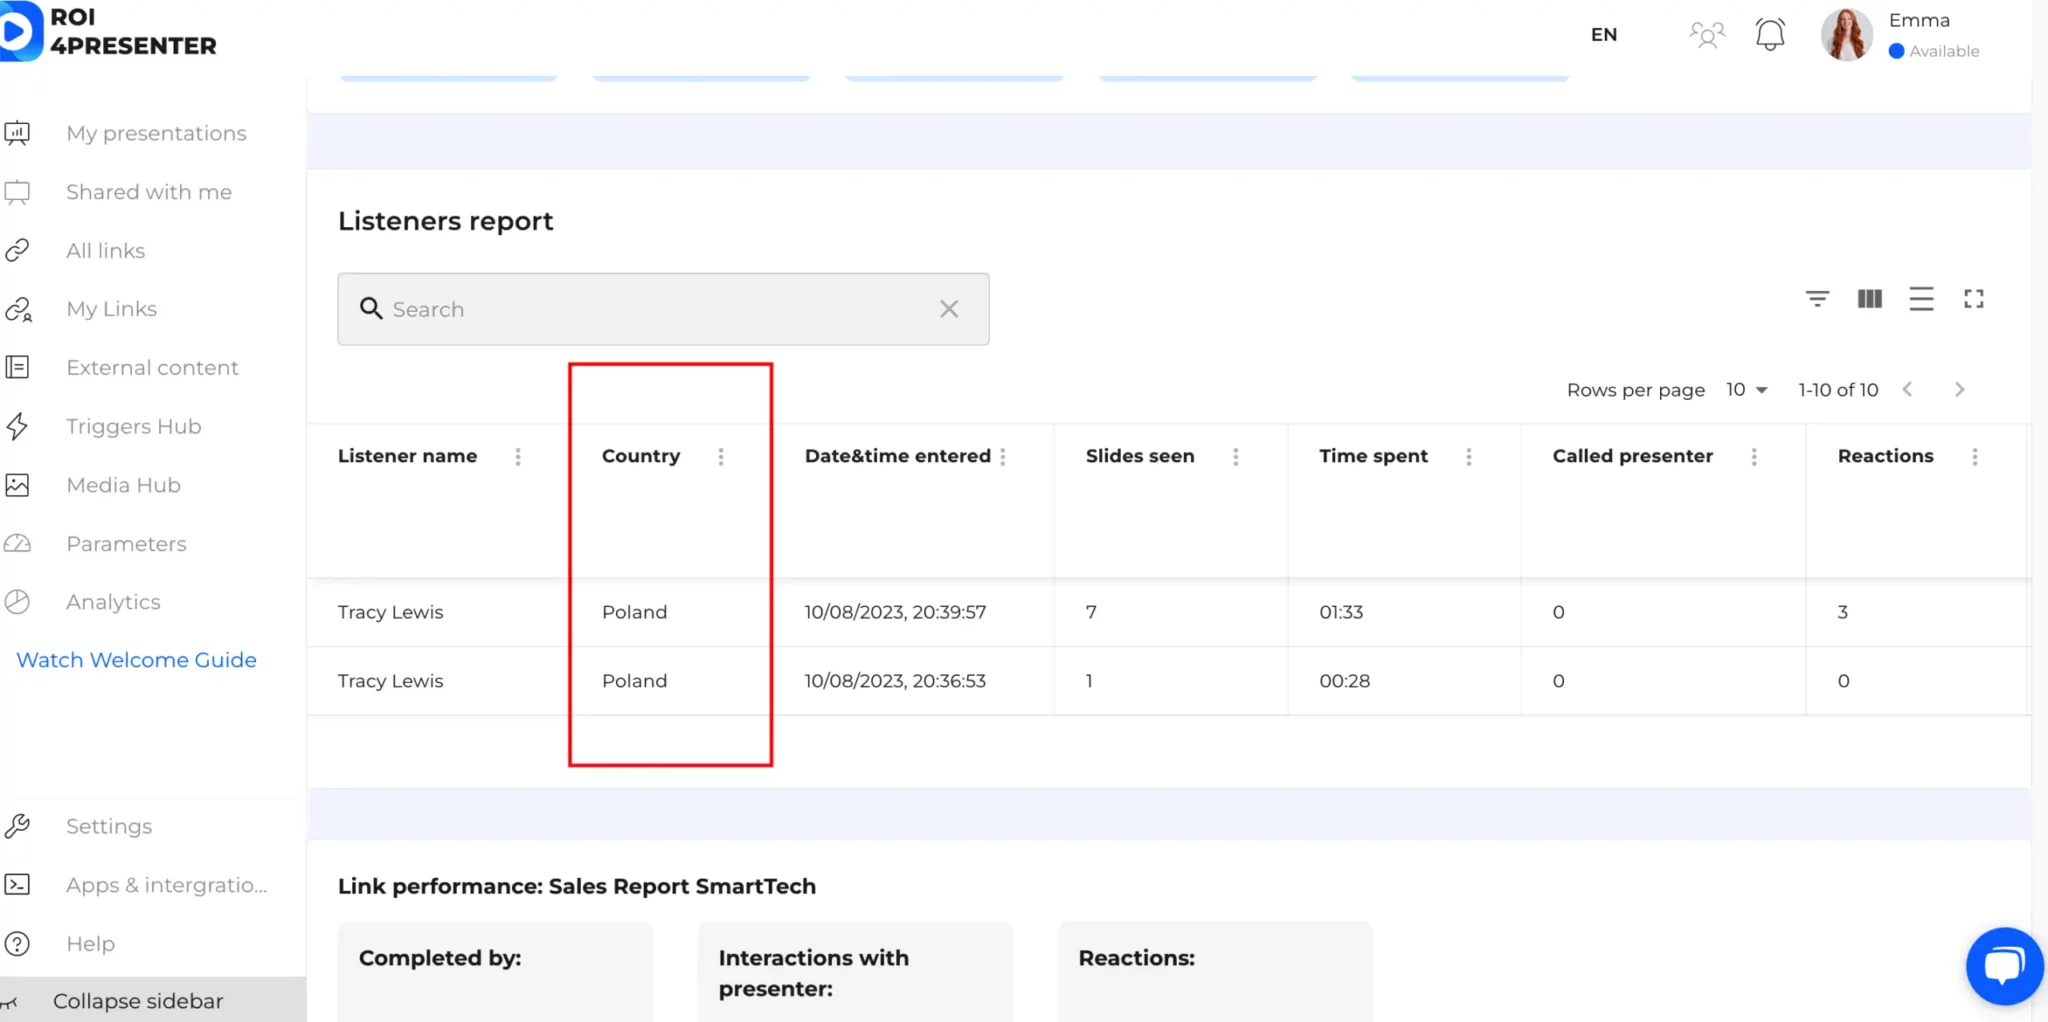Click the show/hide columns icon
Image resolution: width=2048 pixels, height=1022 pixels.
point(1869,299)
